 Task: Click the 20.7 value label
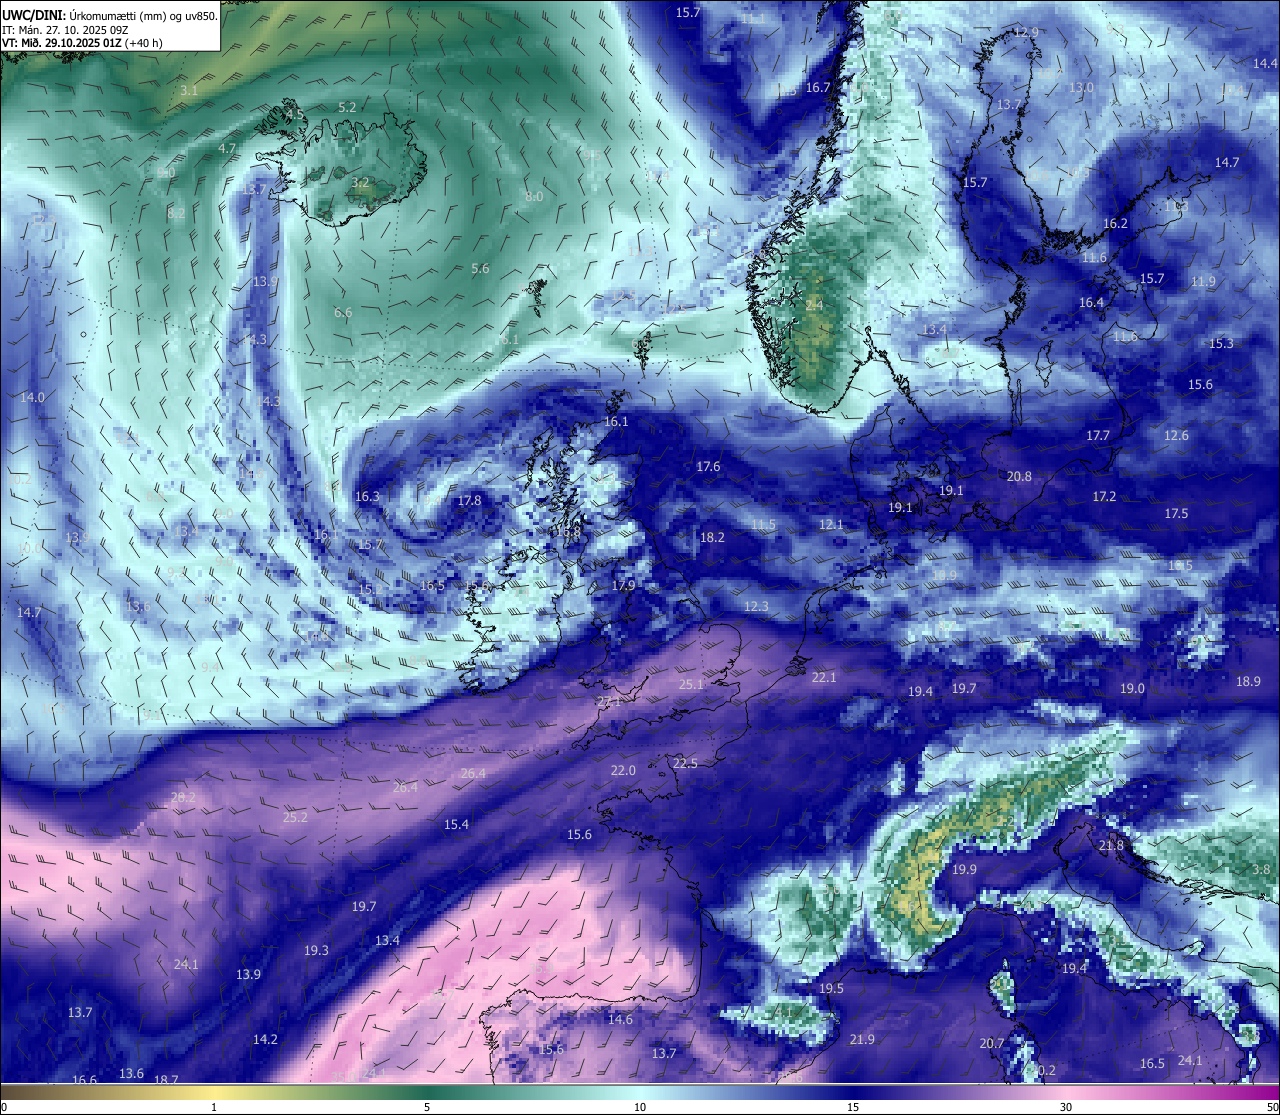point(991,1044)
